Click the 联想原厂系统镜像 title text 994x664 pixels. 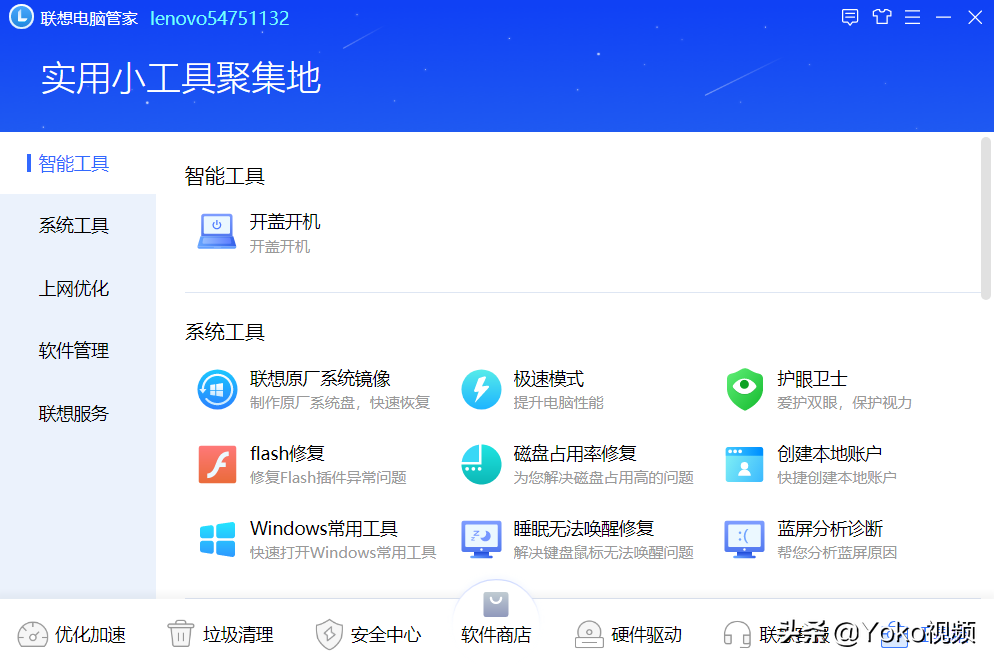pyautogui.click(x=320, y=379)
